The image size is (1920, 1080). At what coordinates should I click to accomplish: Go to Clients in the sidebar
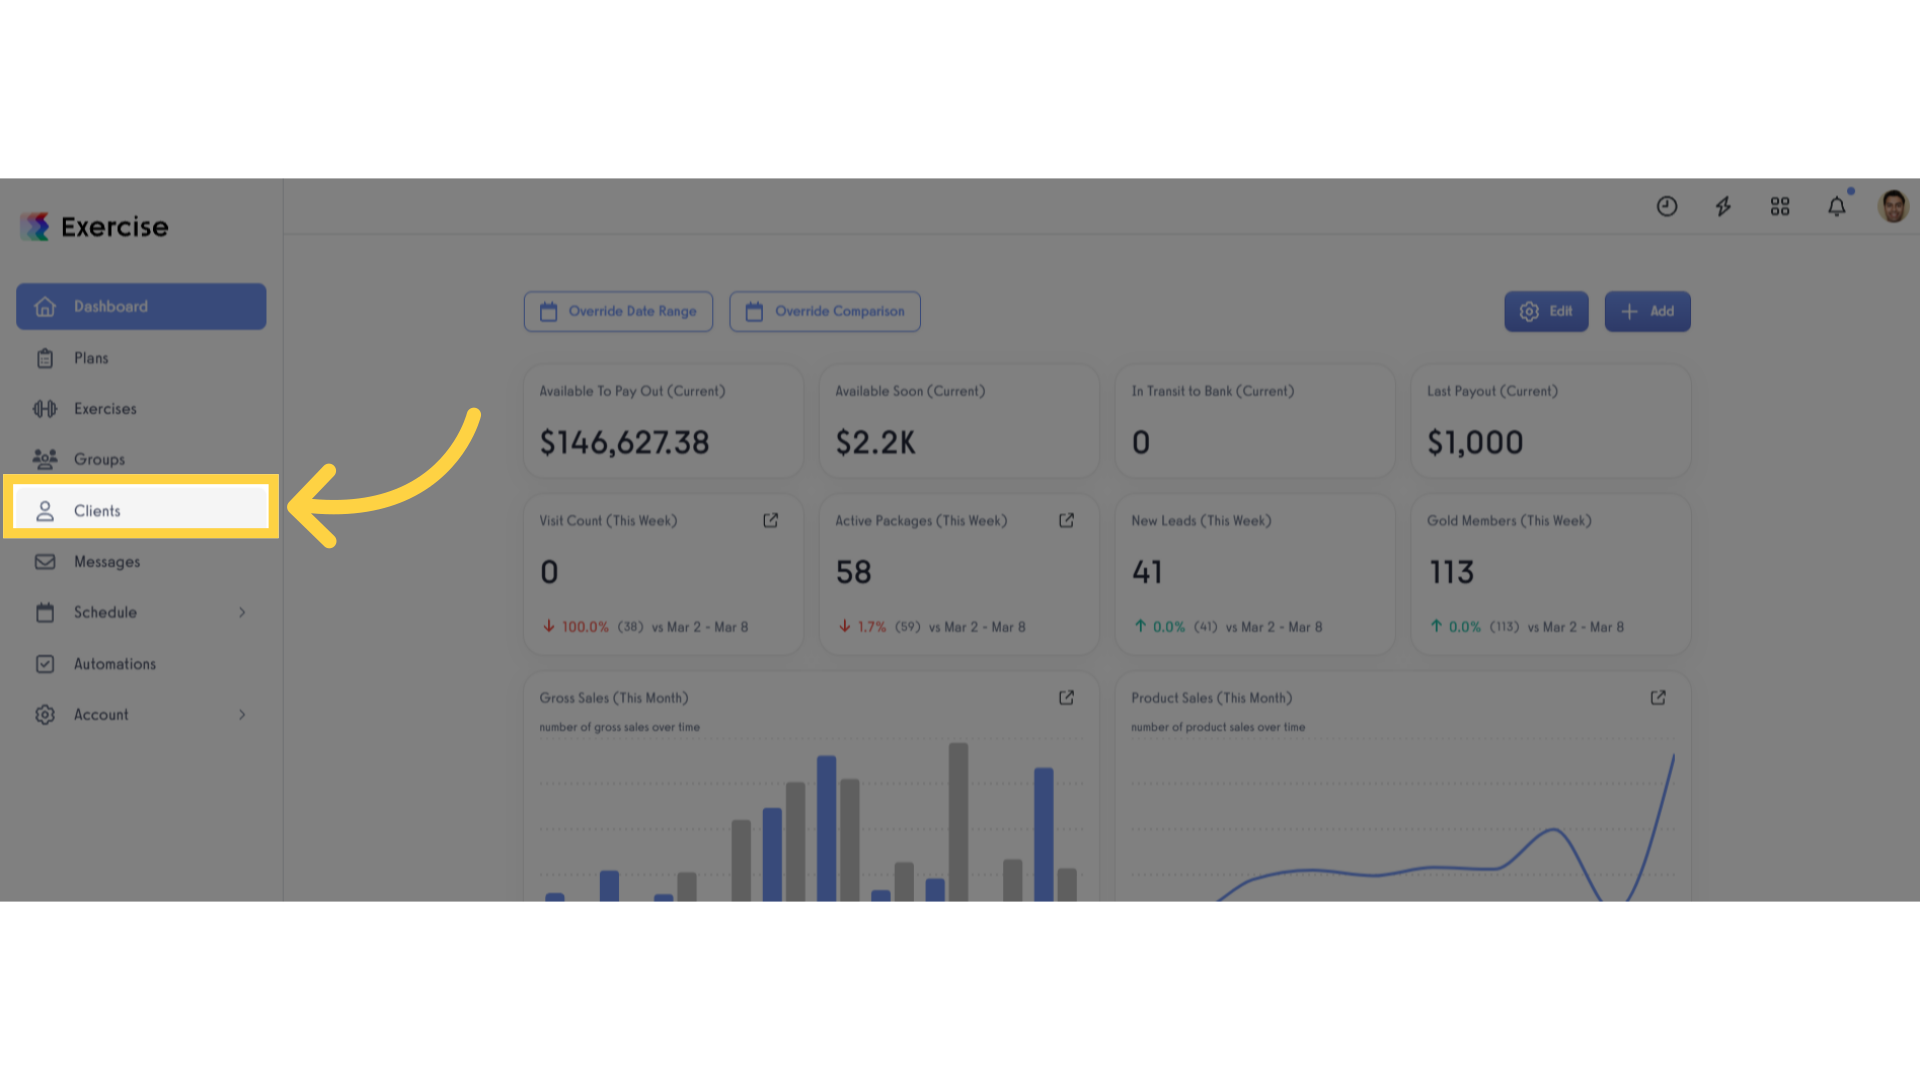(141, 510)
